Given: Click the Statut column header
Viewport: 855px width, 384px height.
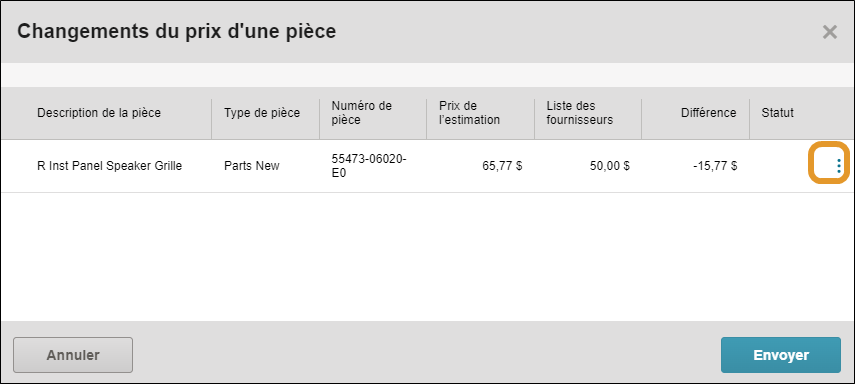Looking at the screenshot, I should (x=778, y=113).
